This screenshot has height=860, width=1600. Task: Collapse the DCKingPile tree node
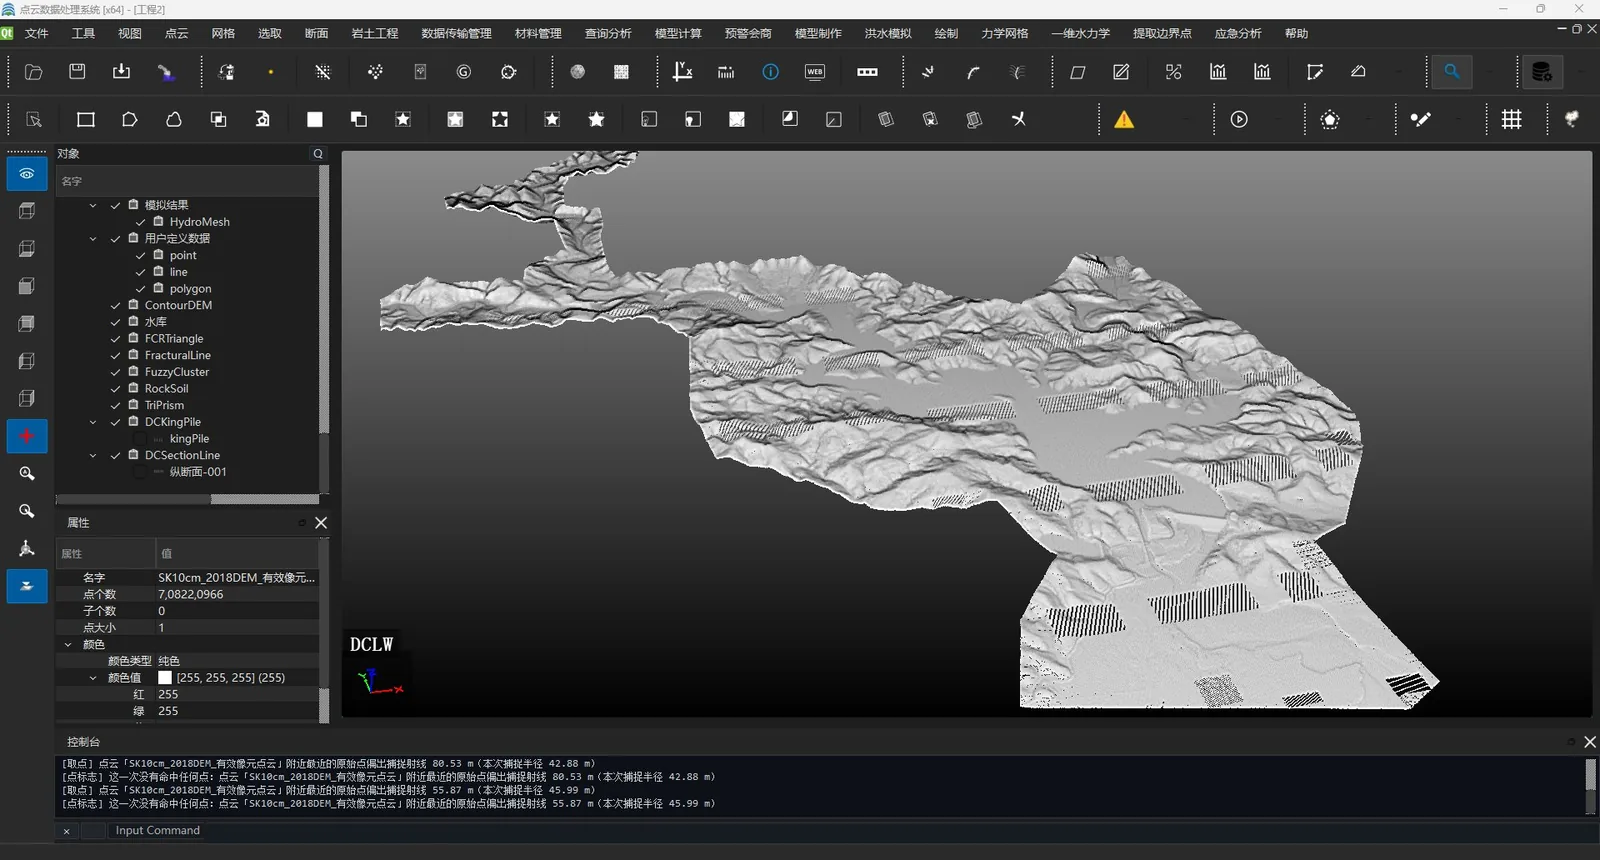click(x=93, y=422)
